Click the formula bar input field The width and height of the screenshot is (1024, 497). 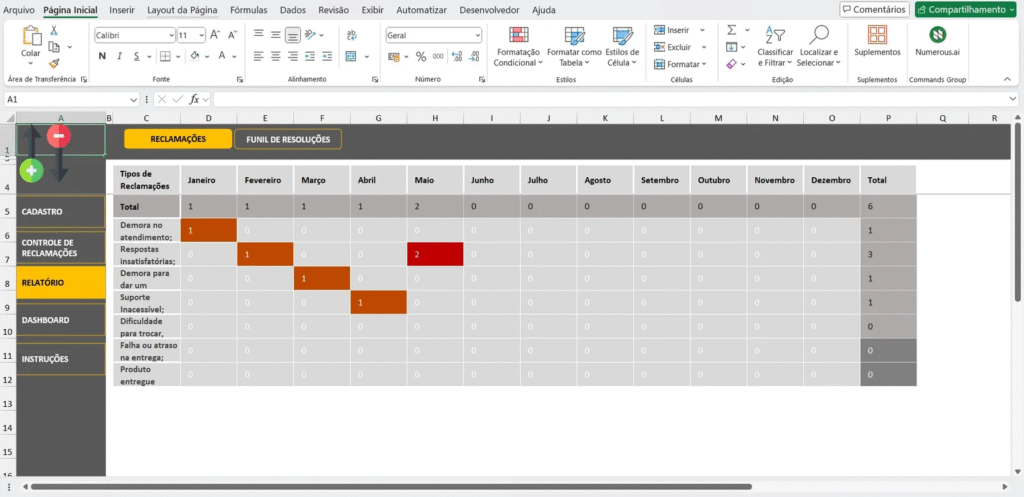point(600,99)
